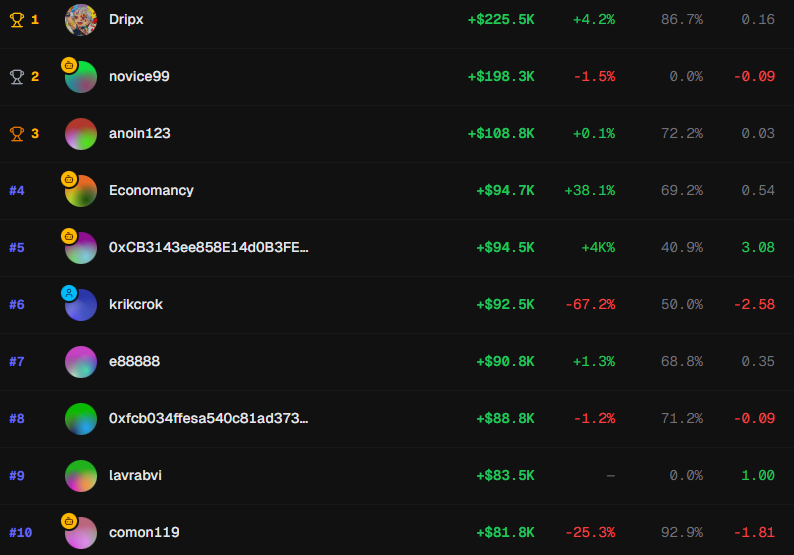The width and height of the screenshot is (794, 555).
Task: Click the blue user badge on krikcrok's avatar
Action: click(69, 293)
